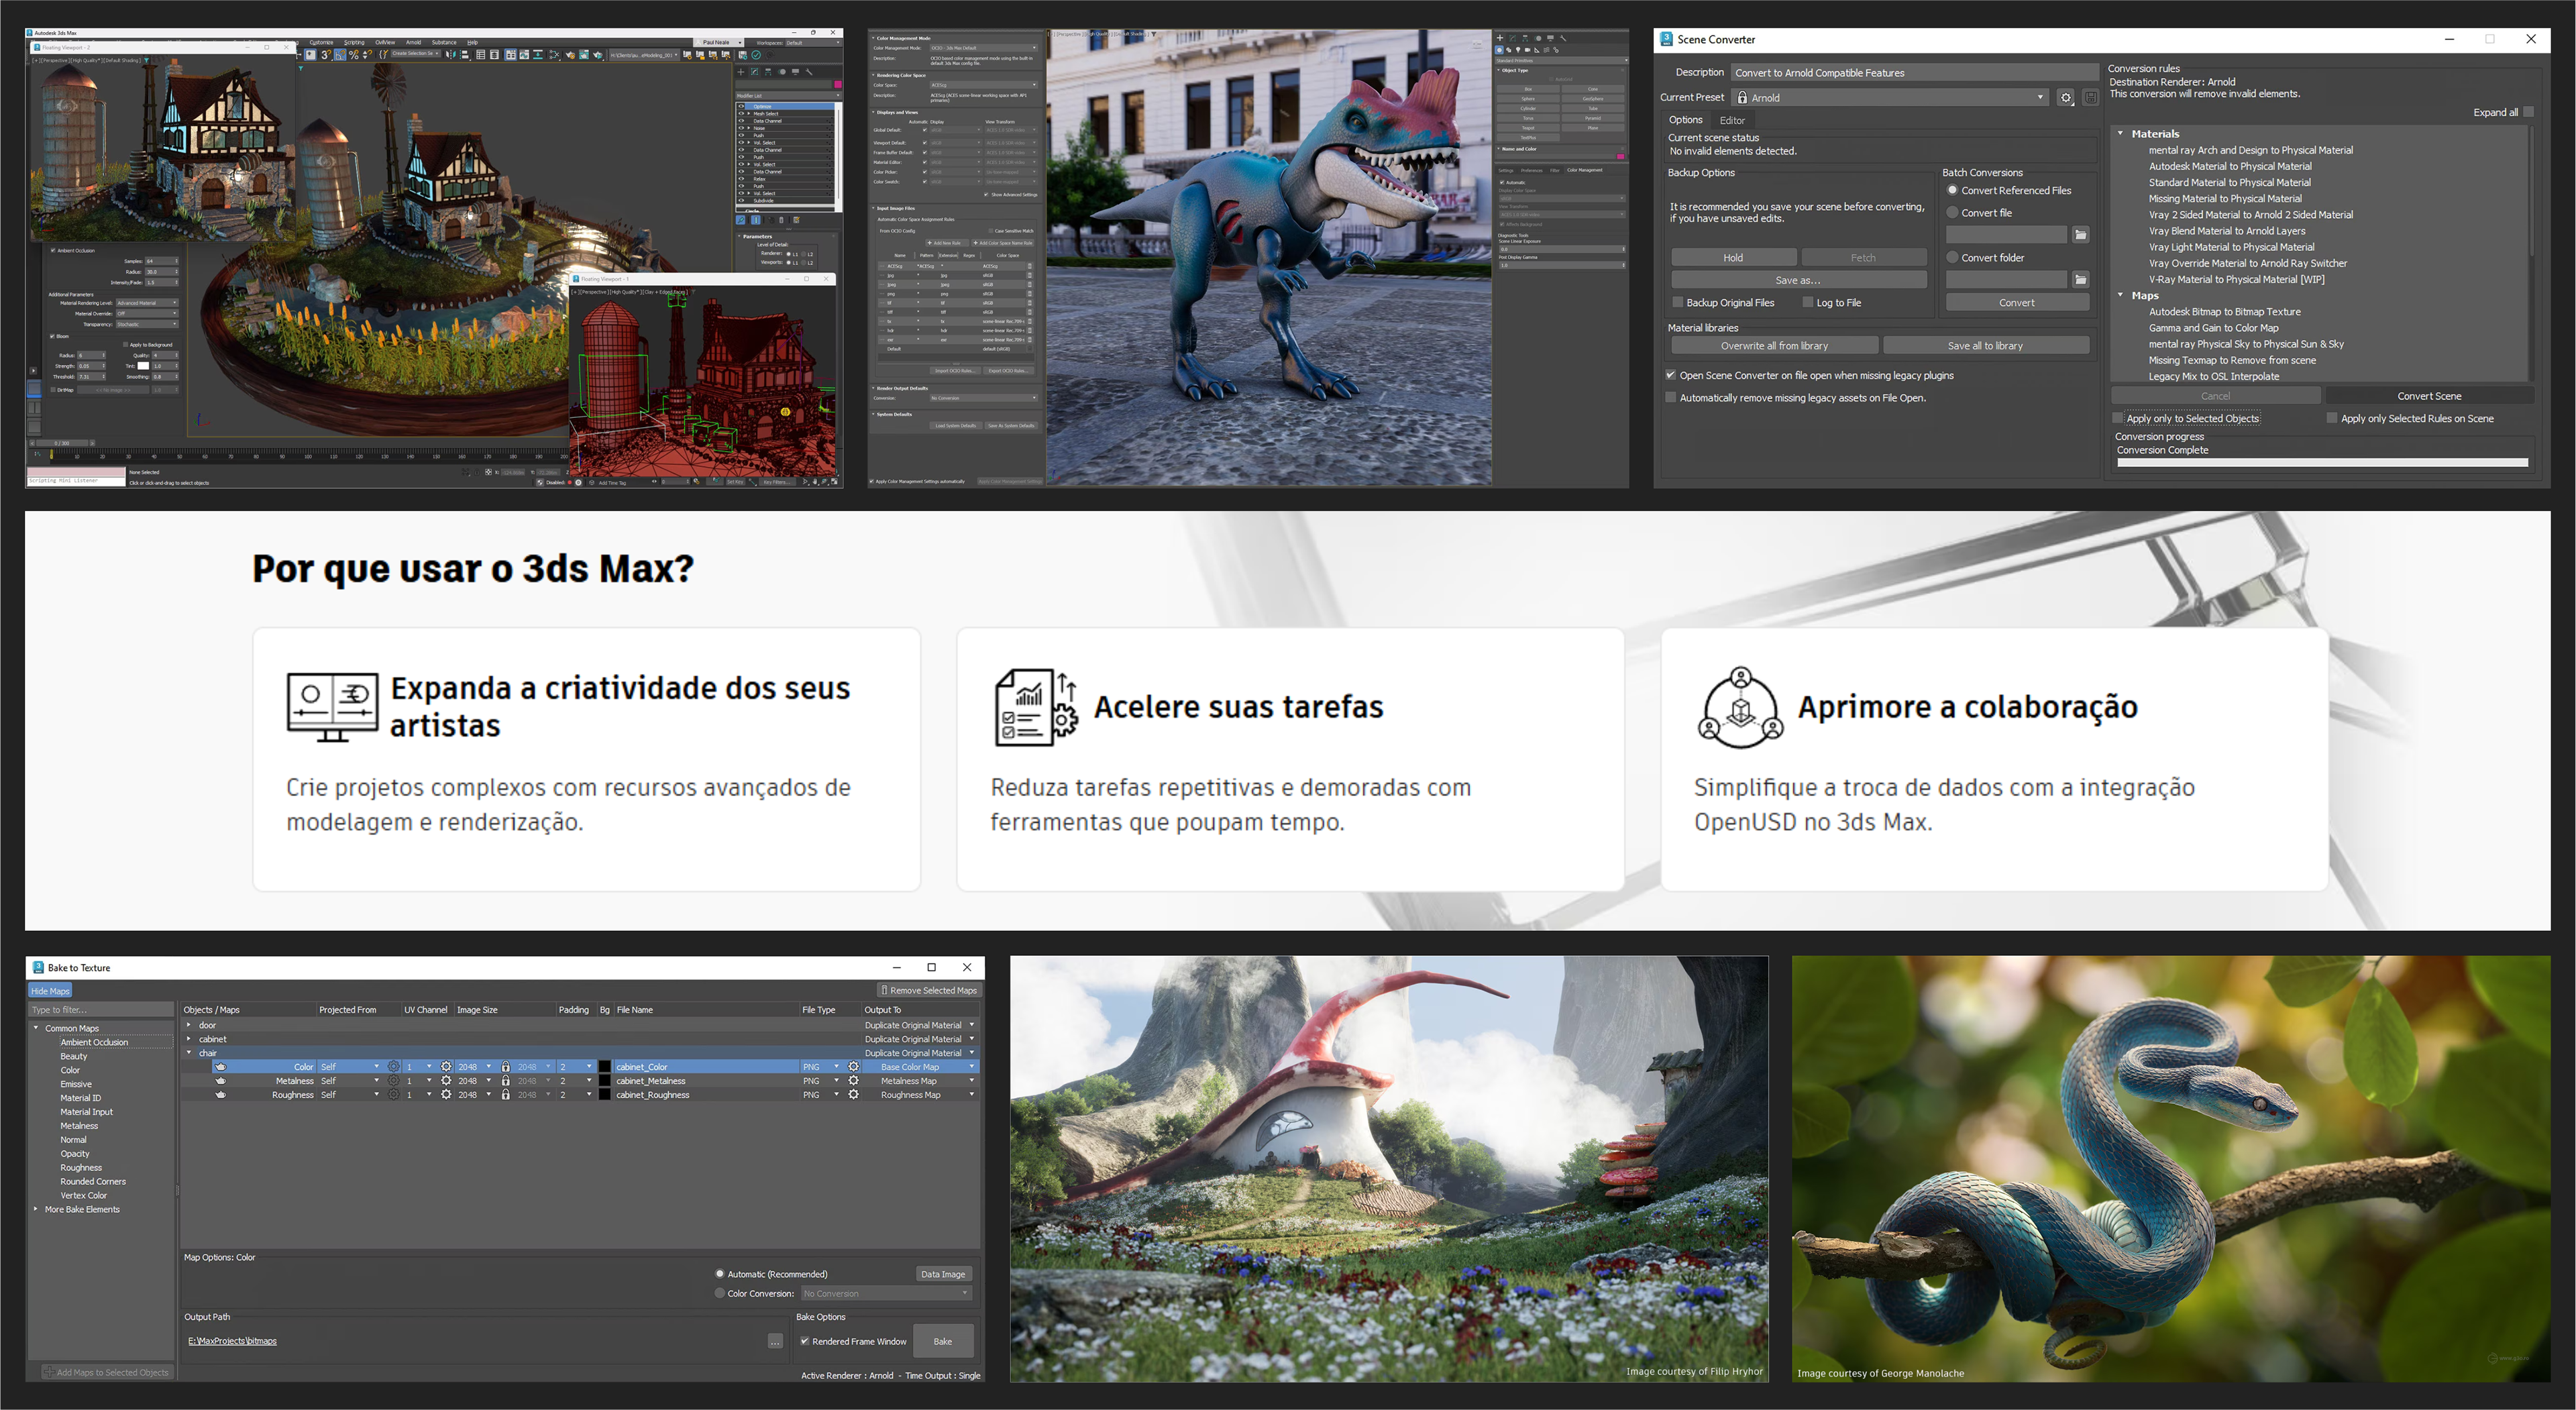Image resolution: width=2576 pixels, height=1410 pixels.
Task: Select Convert folder radio button
Action: [1952, 258]
